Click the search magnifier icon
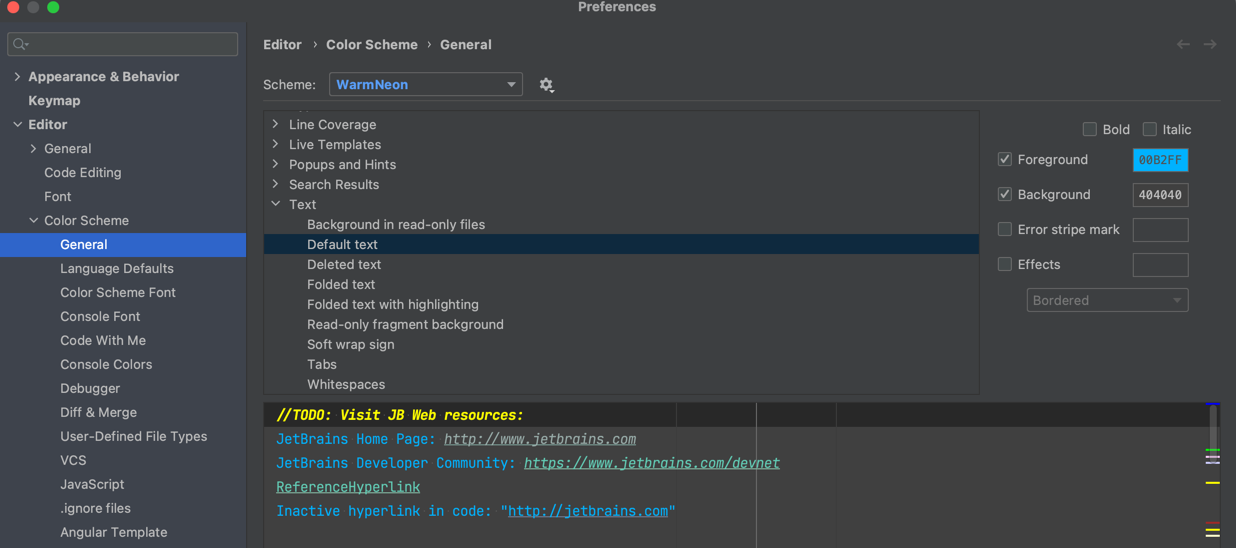This screenshot has width=1236, height=548. (21, 44)
